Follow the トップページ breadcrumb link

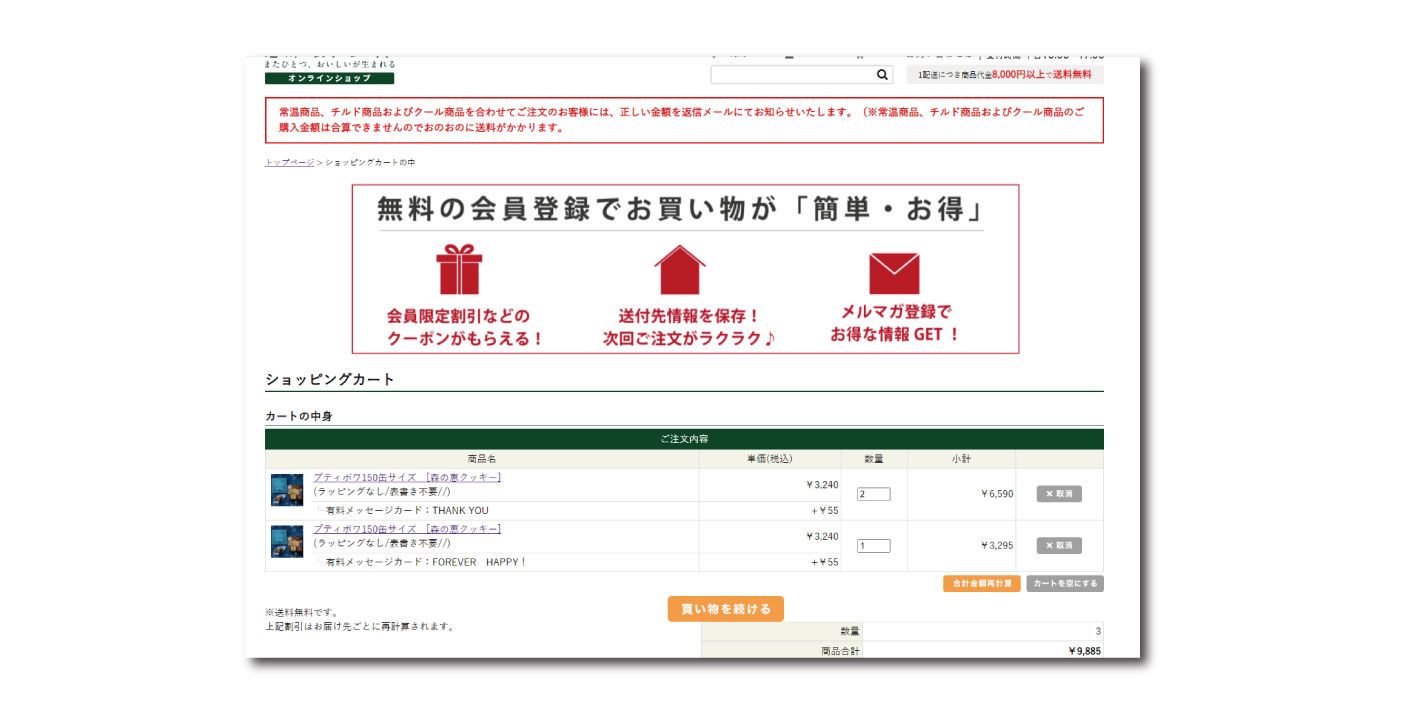click(289, 162)
